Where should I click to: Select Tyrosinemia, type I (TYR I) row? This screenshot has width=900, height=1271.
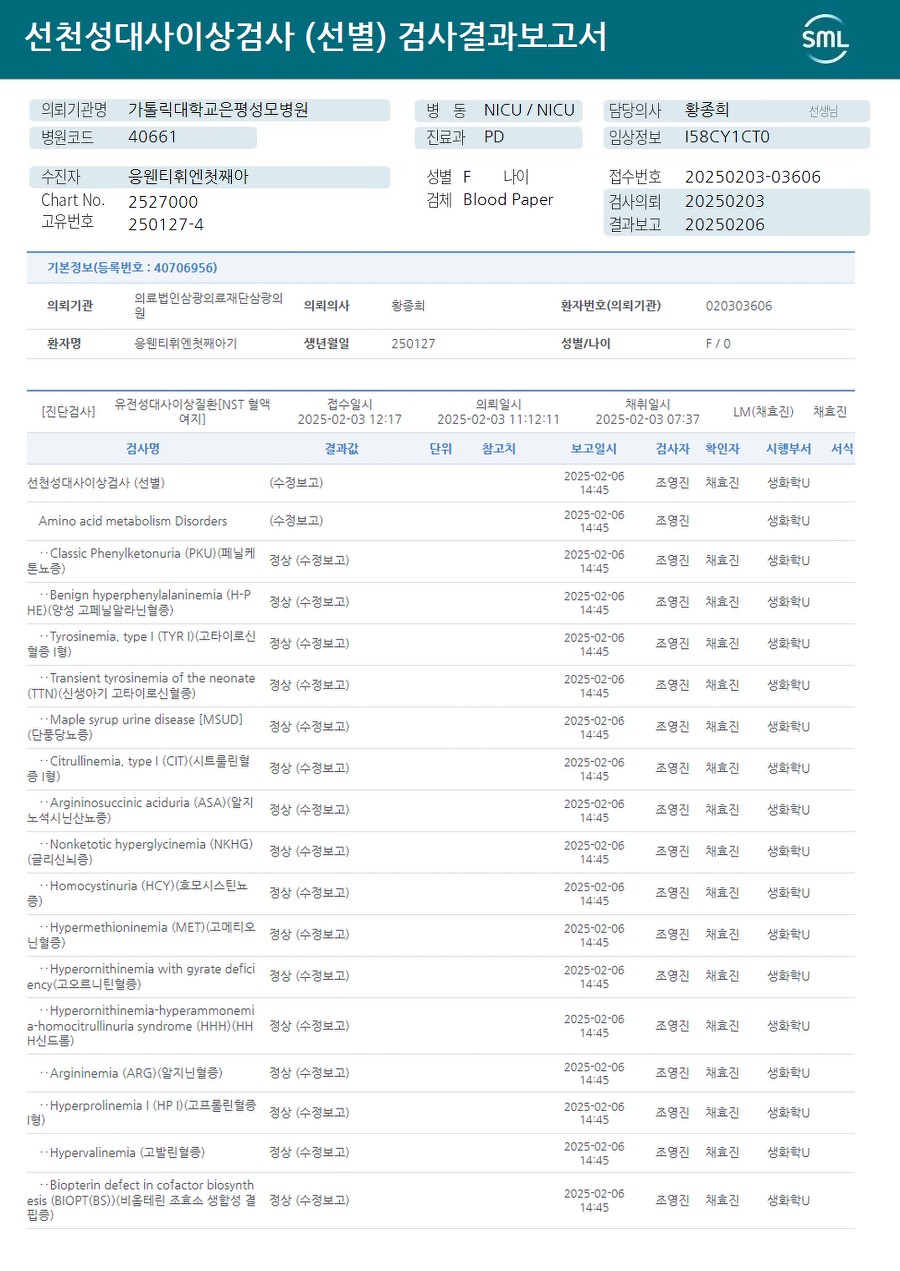pyautogui.click(x=441, y=644)
